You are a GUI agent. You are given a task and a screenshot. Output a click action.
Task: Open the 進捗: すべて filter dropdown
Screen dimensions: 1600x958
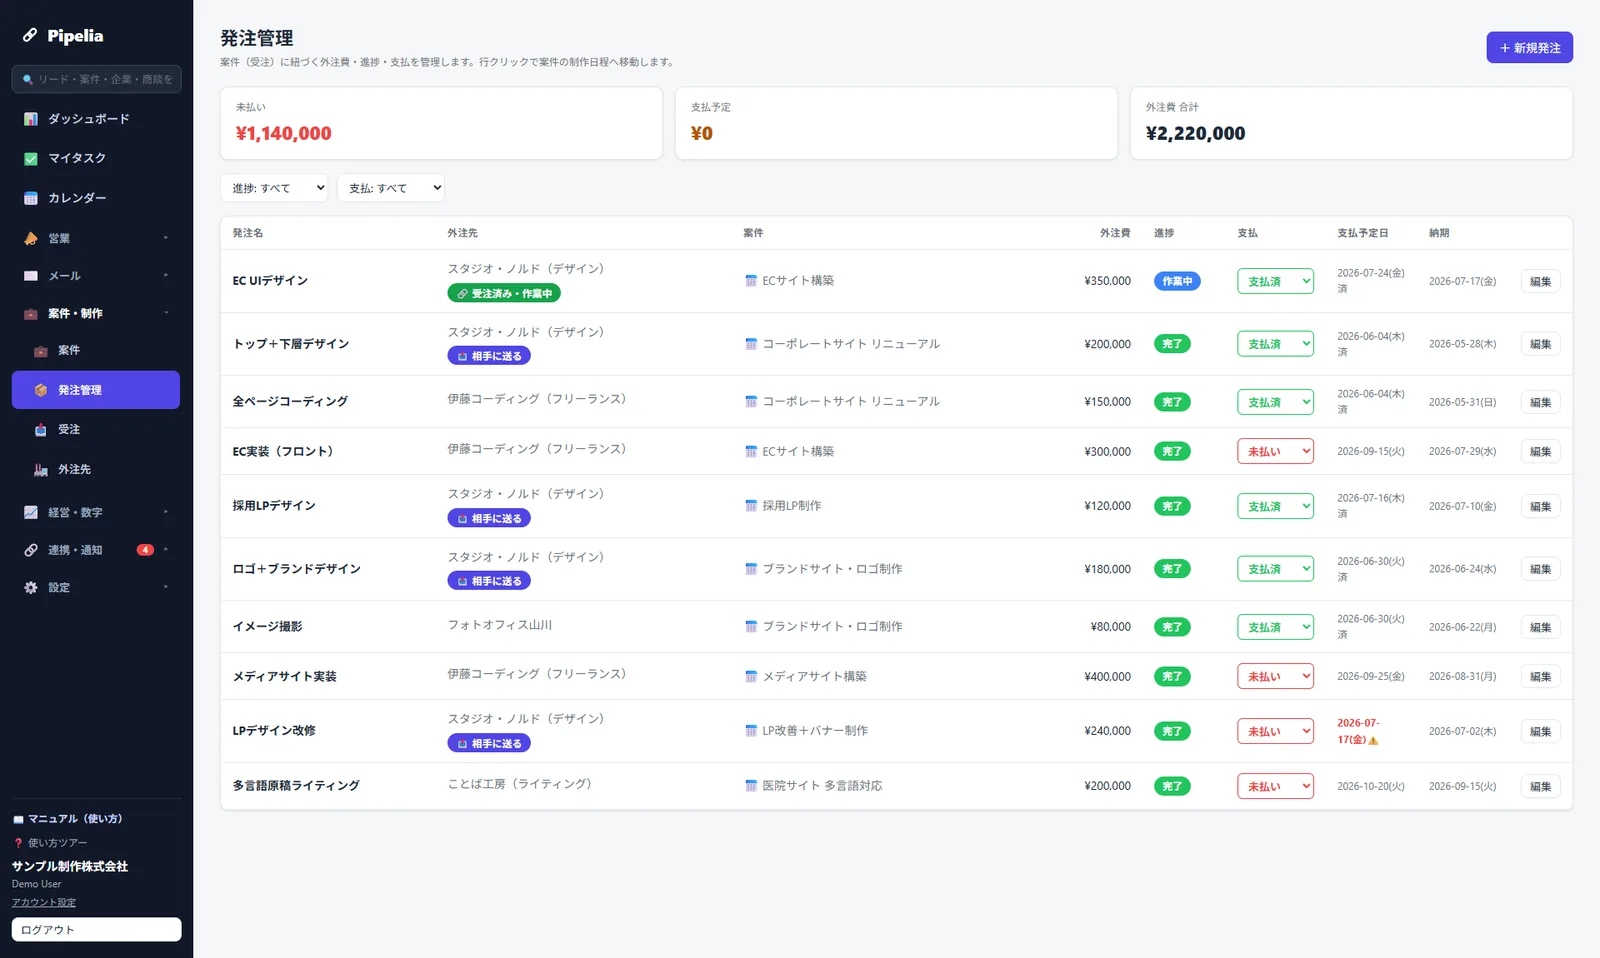click(274, 188)
